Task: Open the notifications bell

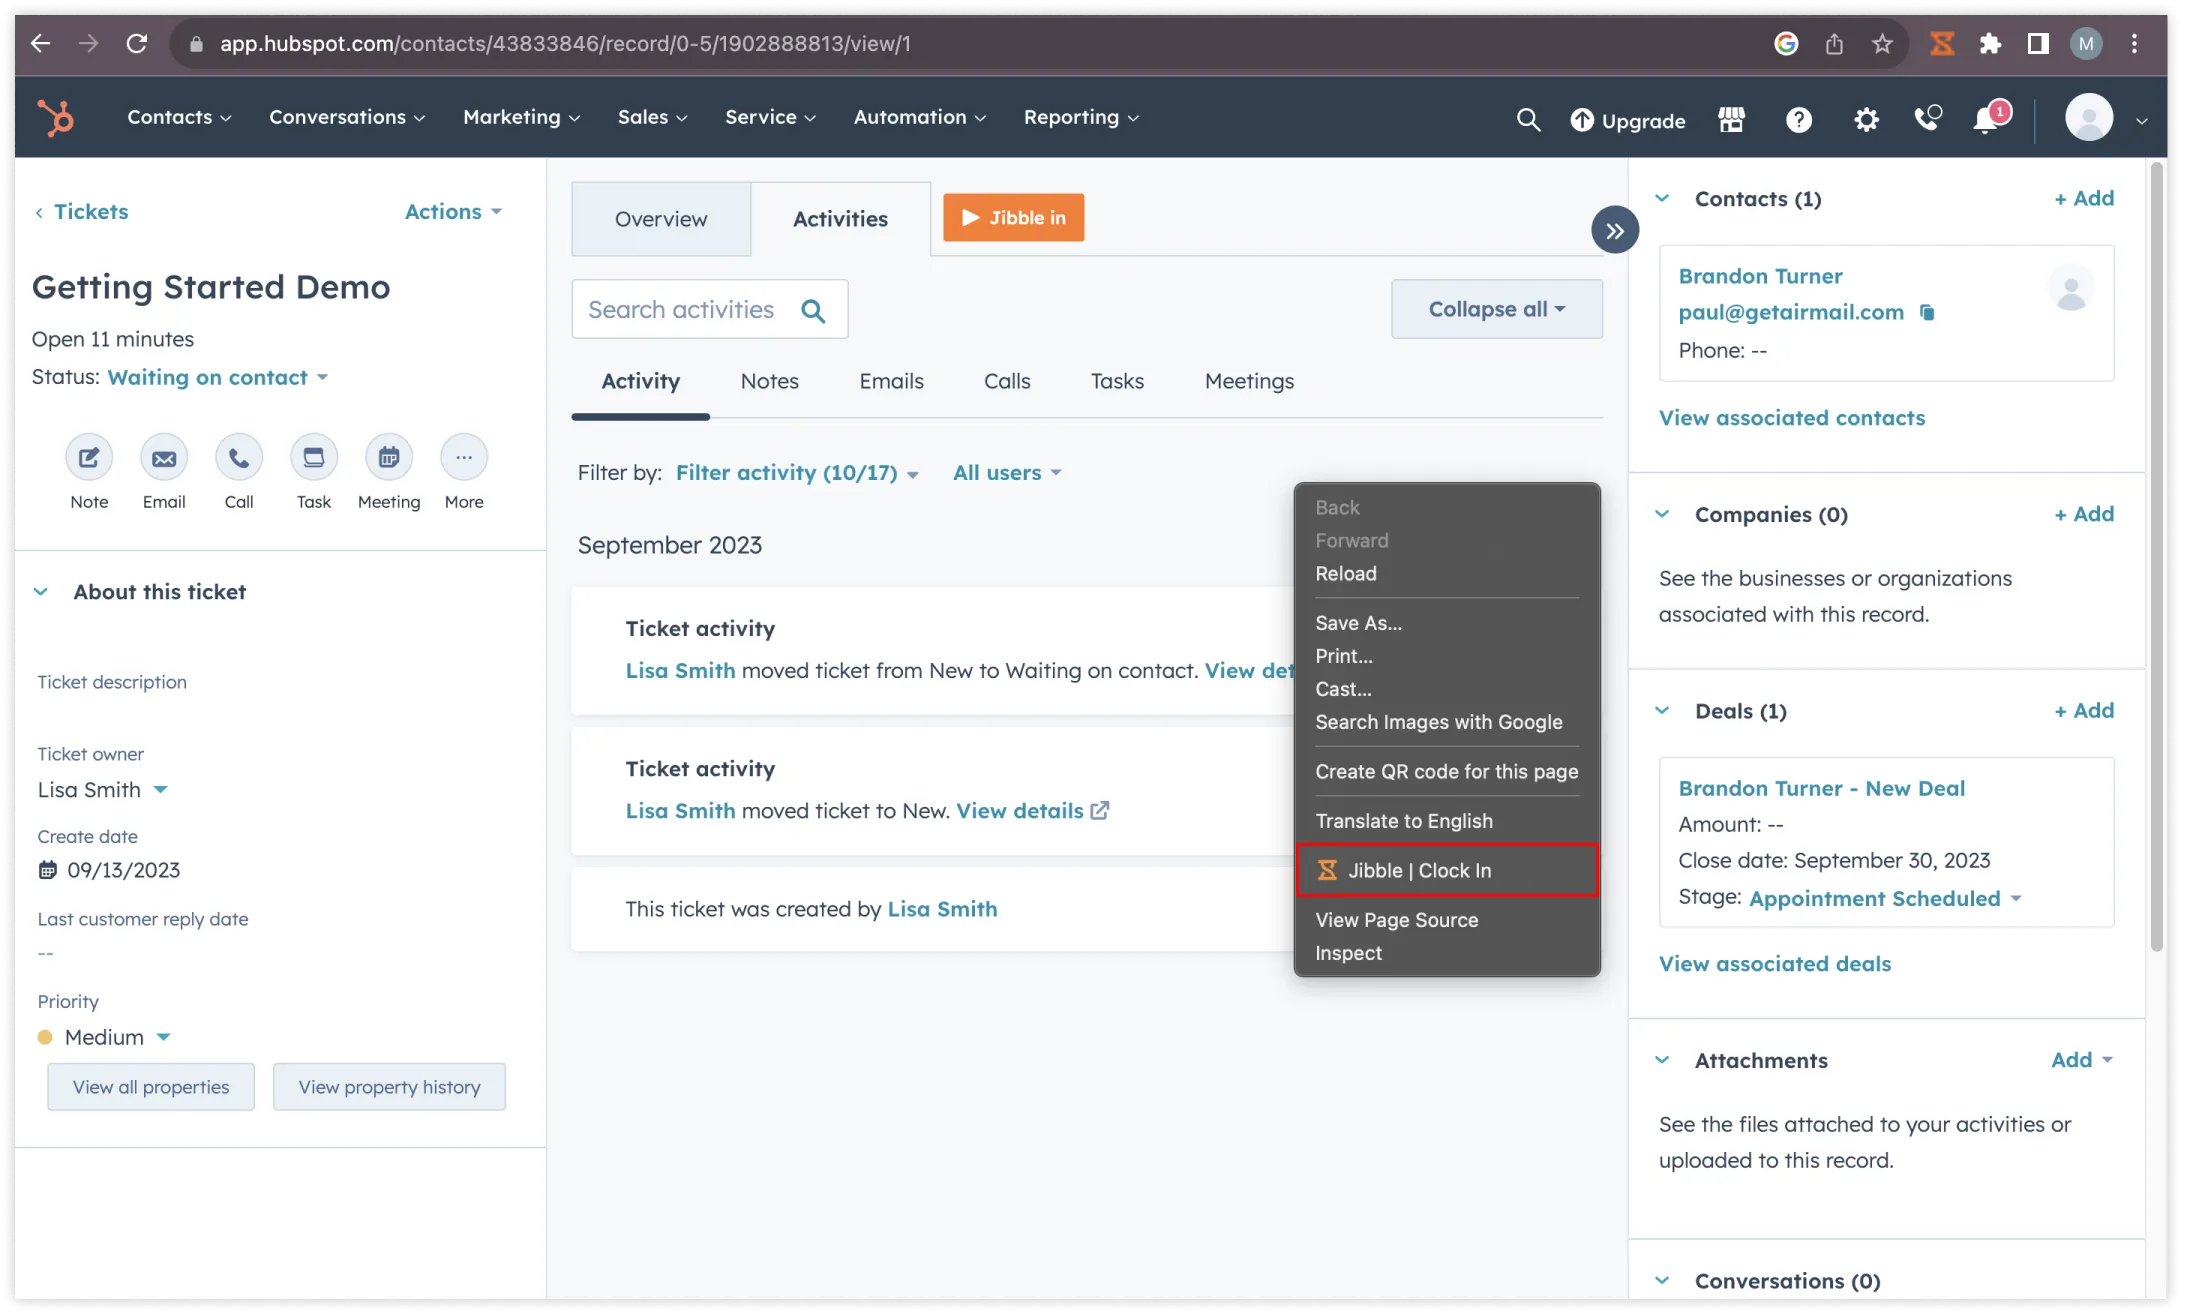Action: tap(1985, 118)
